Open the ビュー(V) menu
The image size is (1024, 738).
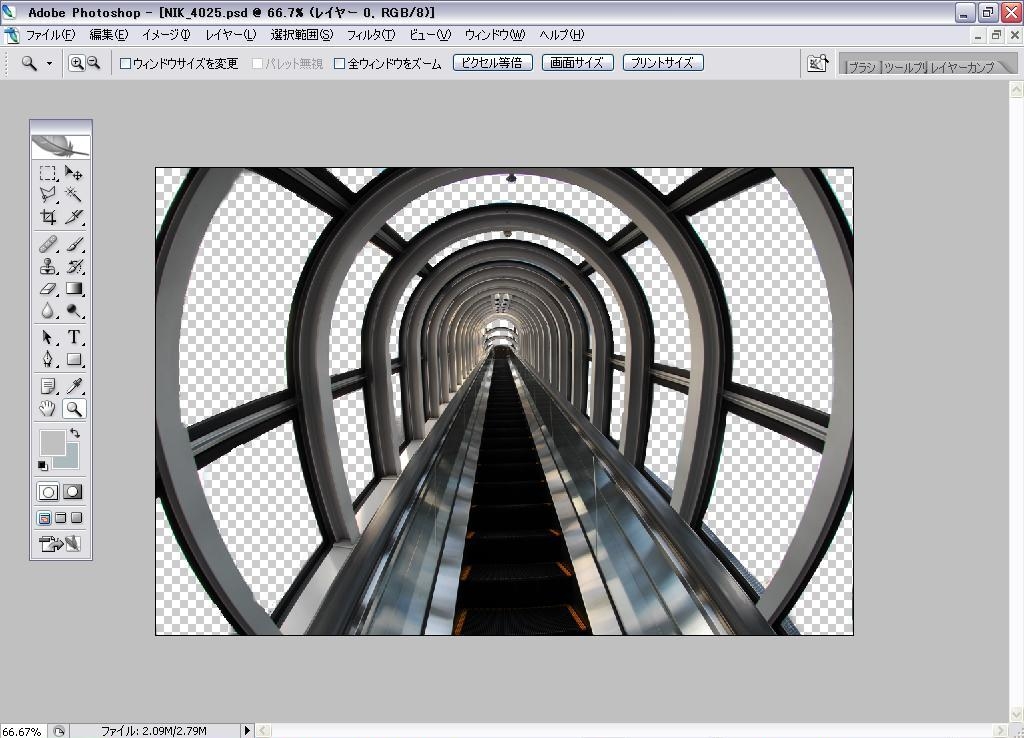click(430, 35)
